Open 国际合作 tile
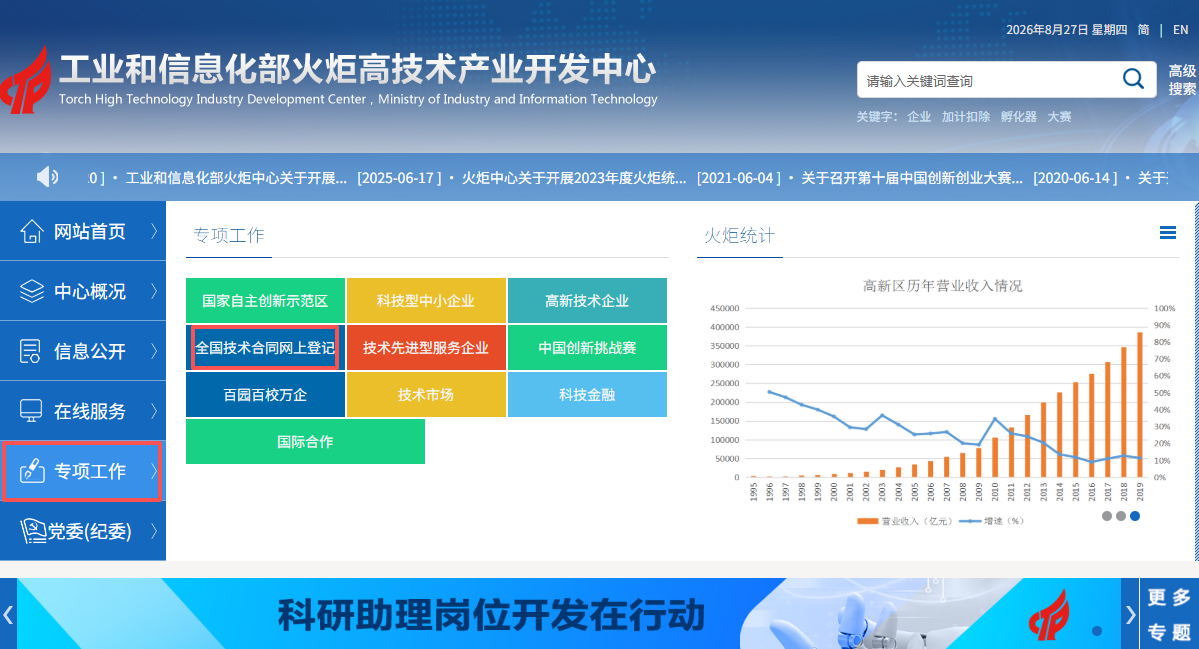The width and height of the screenshot is (1199, 649). [305, 441]
